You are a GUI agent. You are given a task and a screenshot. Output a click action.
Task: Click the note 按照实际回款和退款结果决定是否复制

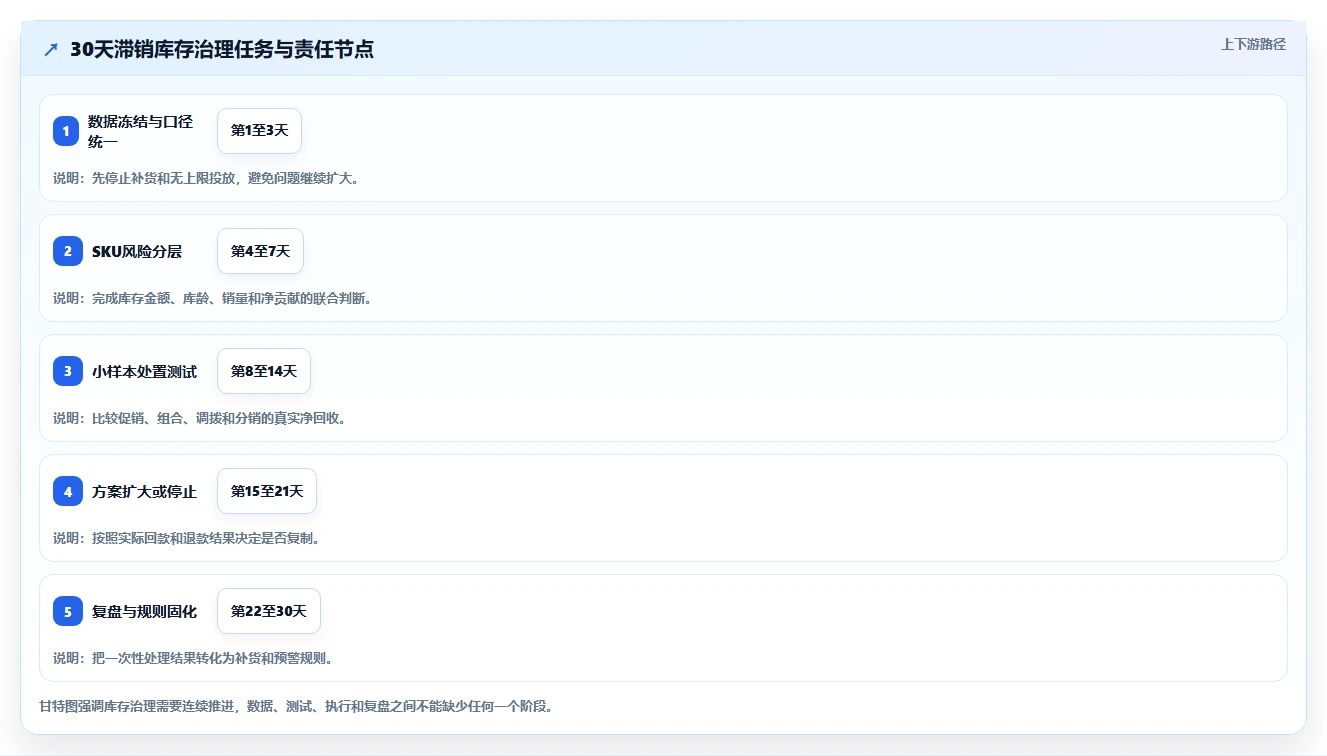[x=186, y=538]
